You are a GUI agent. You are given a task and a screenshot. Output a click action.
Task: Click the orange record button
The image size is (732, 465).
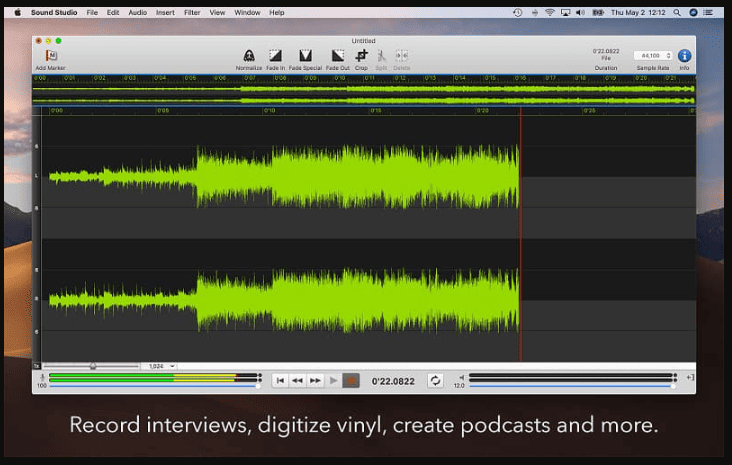(x=351, y=380)
